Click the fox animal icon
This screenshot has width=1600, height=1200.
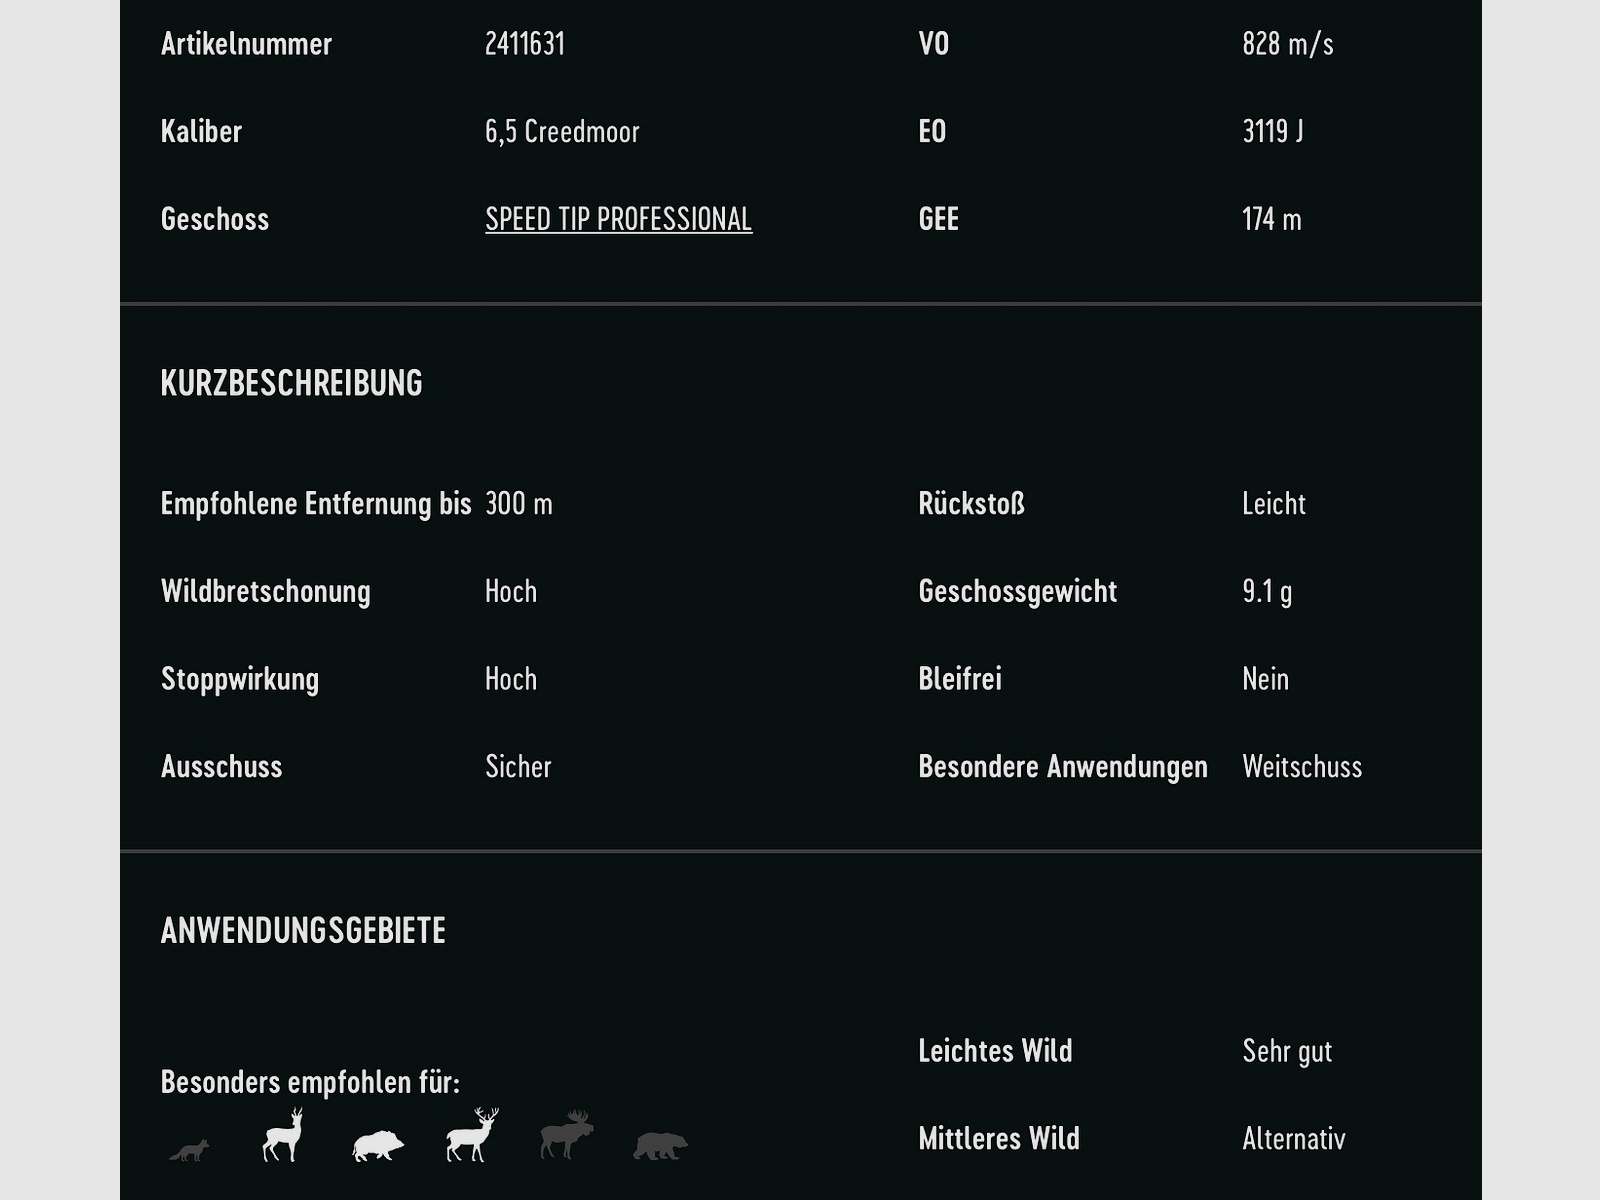click(190, 1150)
